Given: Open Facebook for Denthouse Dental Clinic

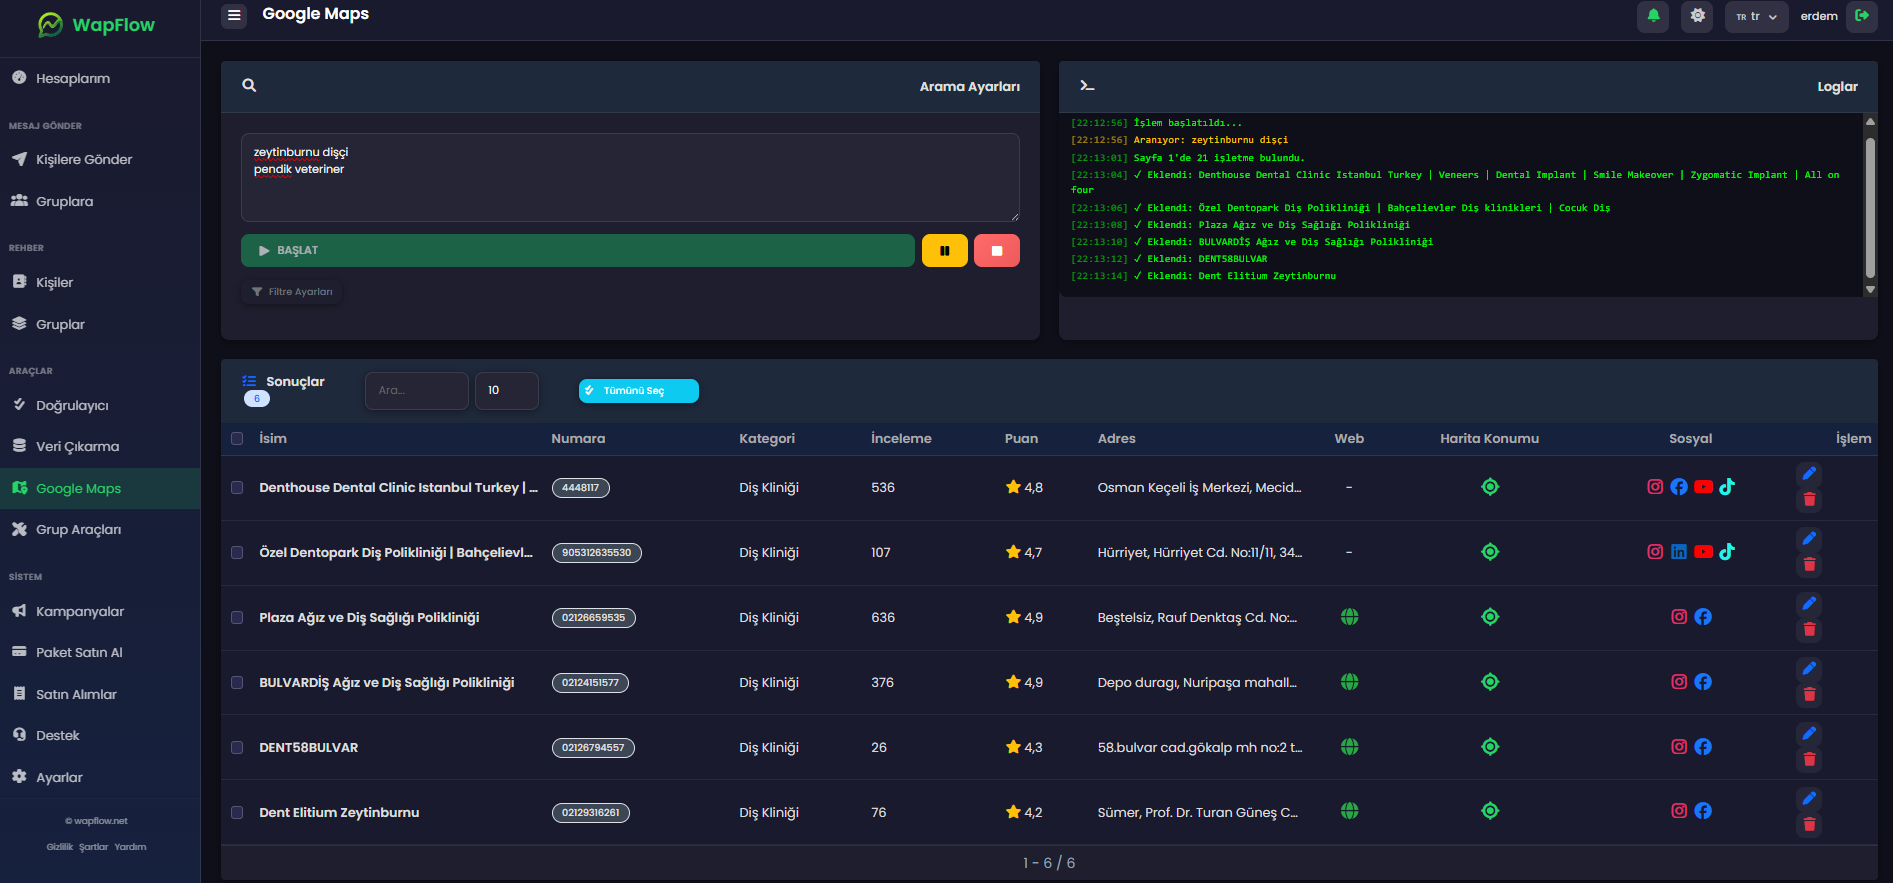Looking at the screenshot, I should (1679, 487).
